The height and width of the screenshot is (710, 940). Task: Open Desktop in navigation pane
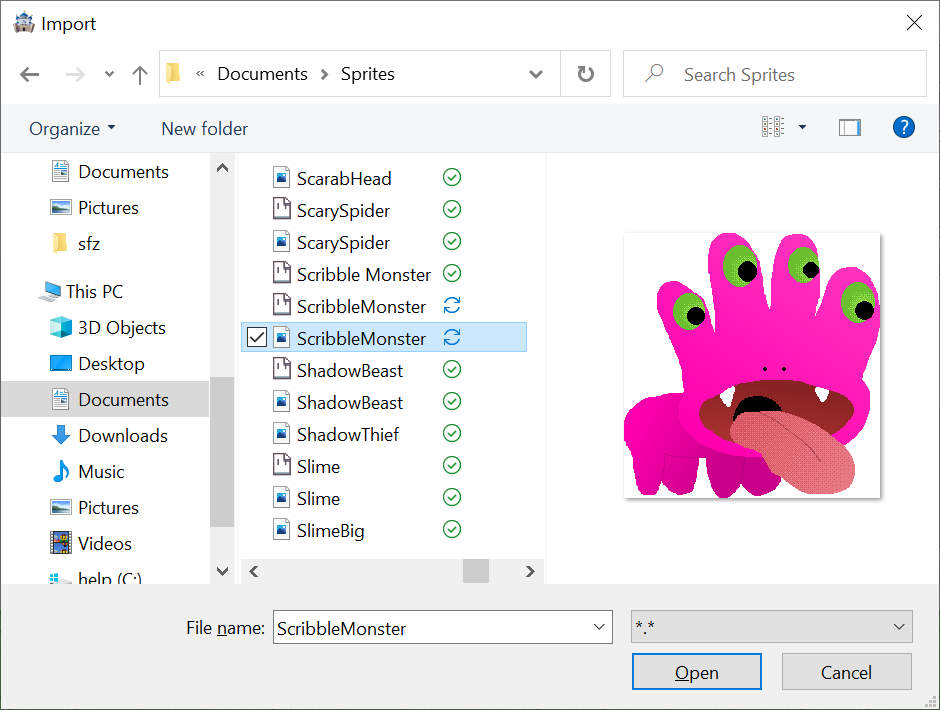coord(98,363)
